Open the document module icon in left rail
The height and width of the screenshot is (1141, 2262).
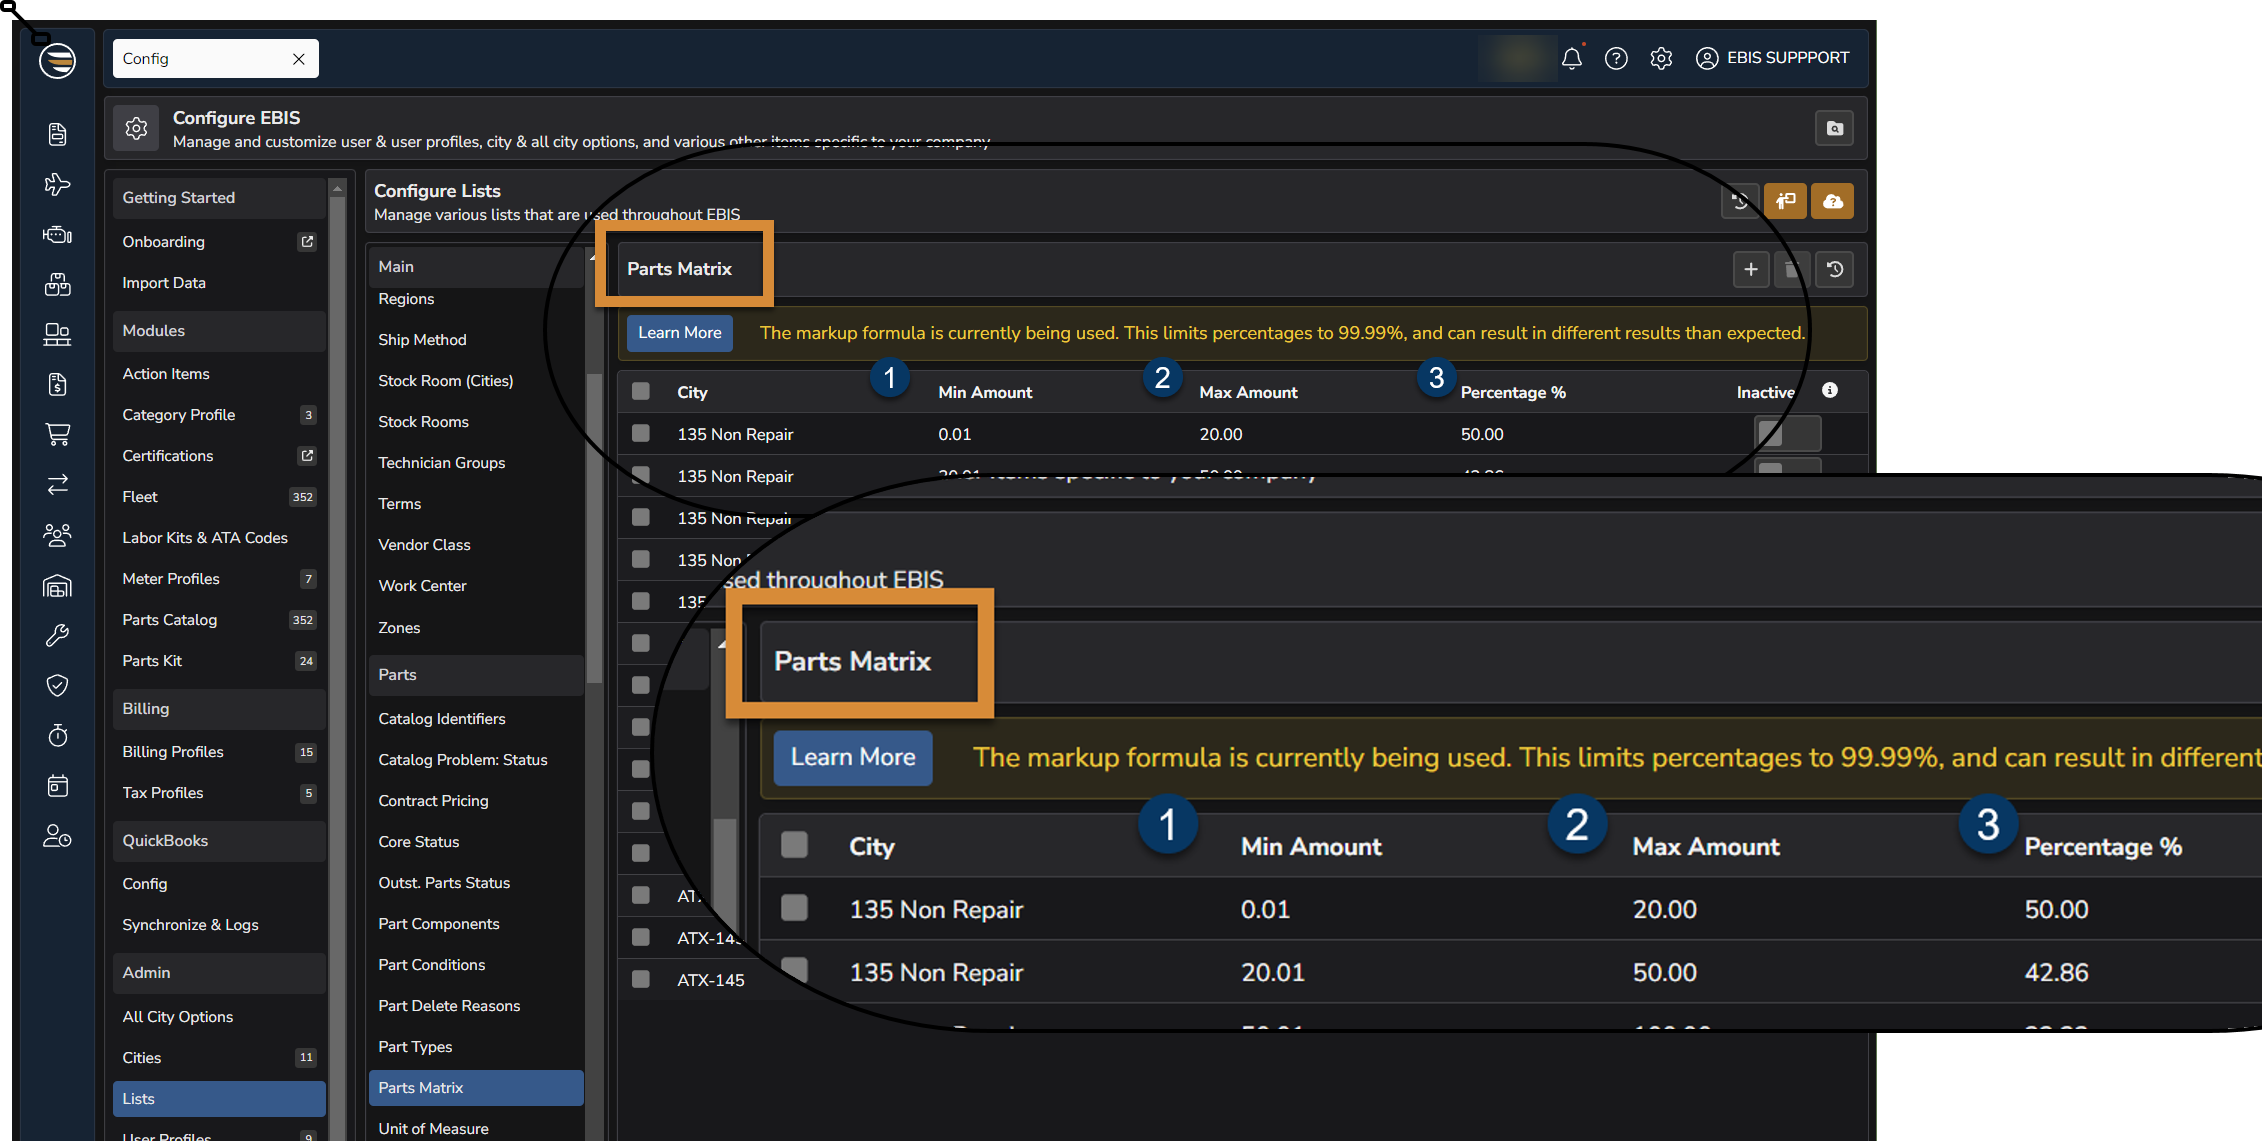pos(57,134)
